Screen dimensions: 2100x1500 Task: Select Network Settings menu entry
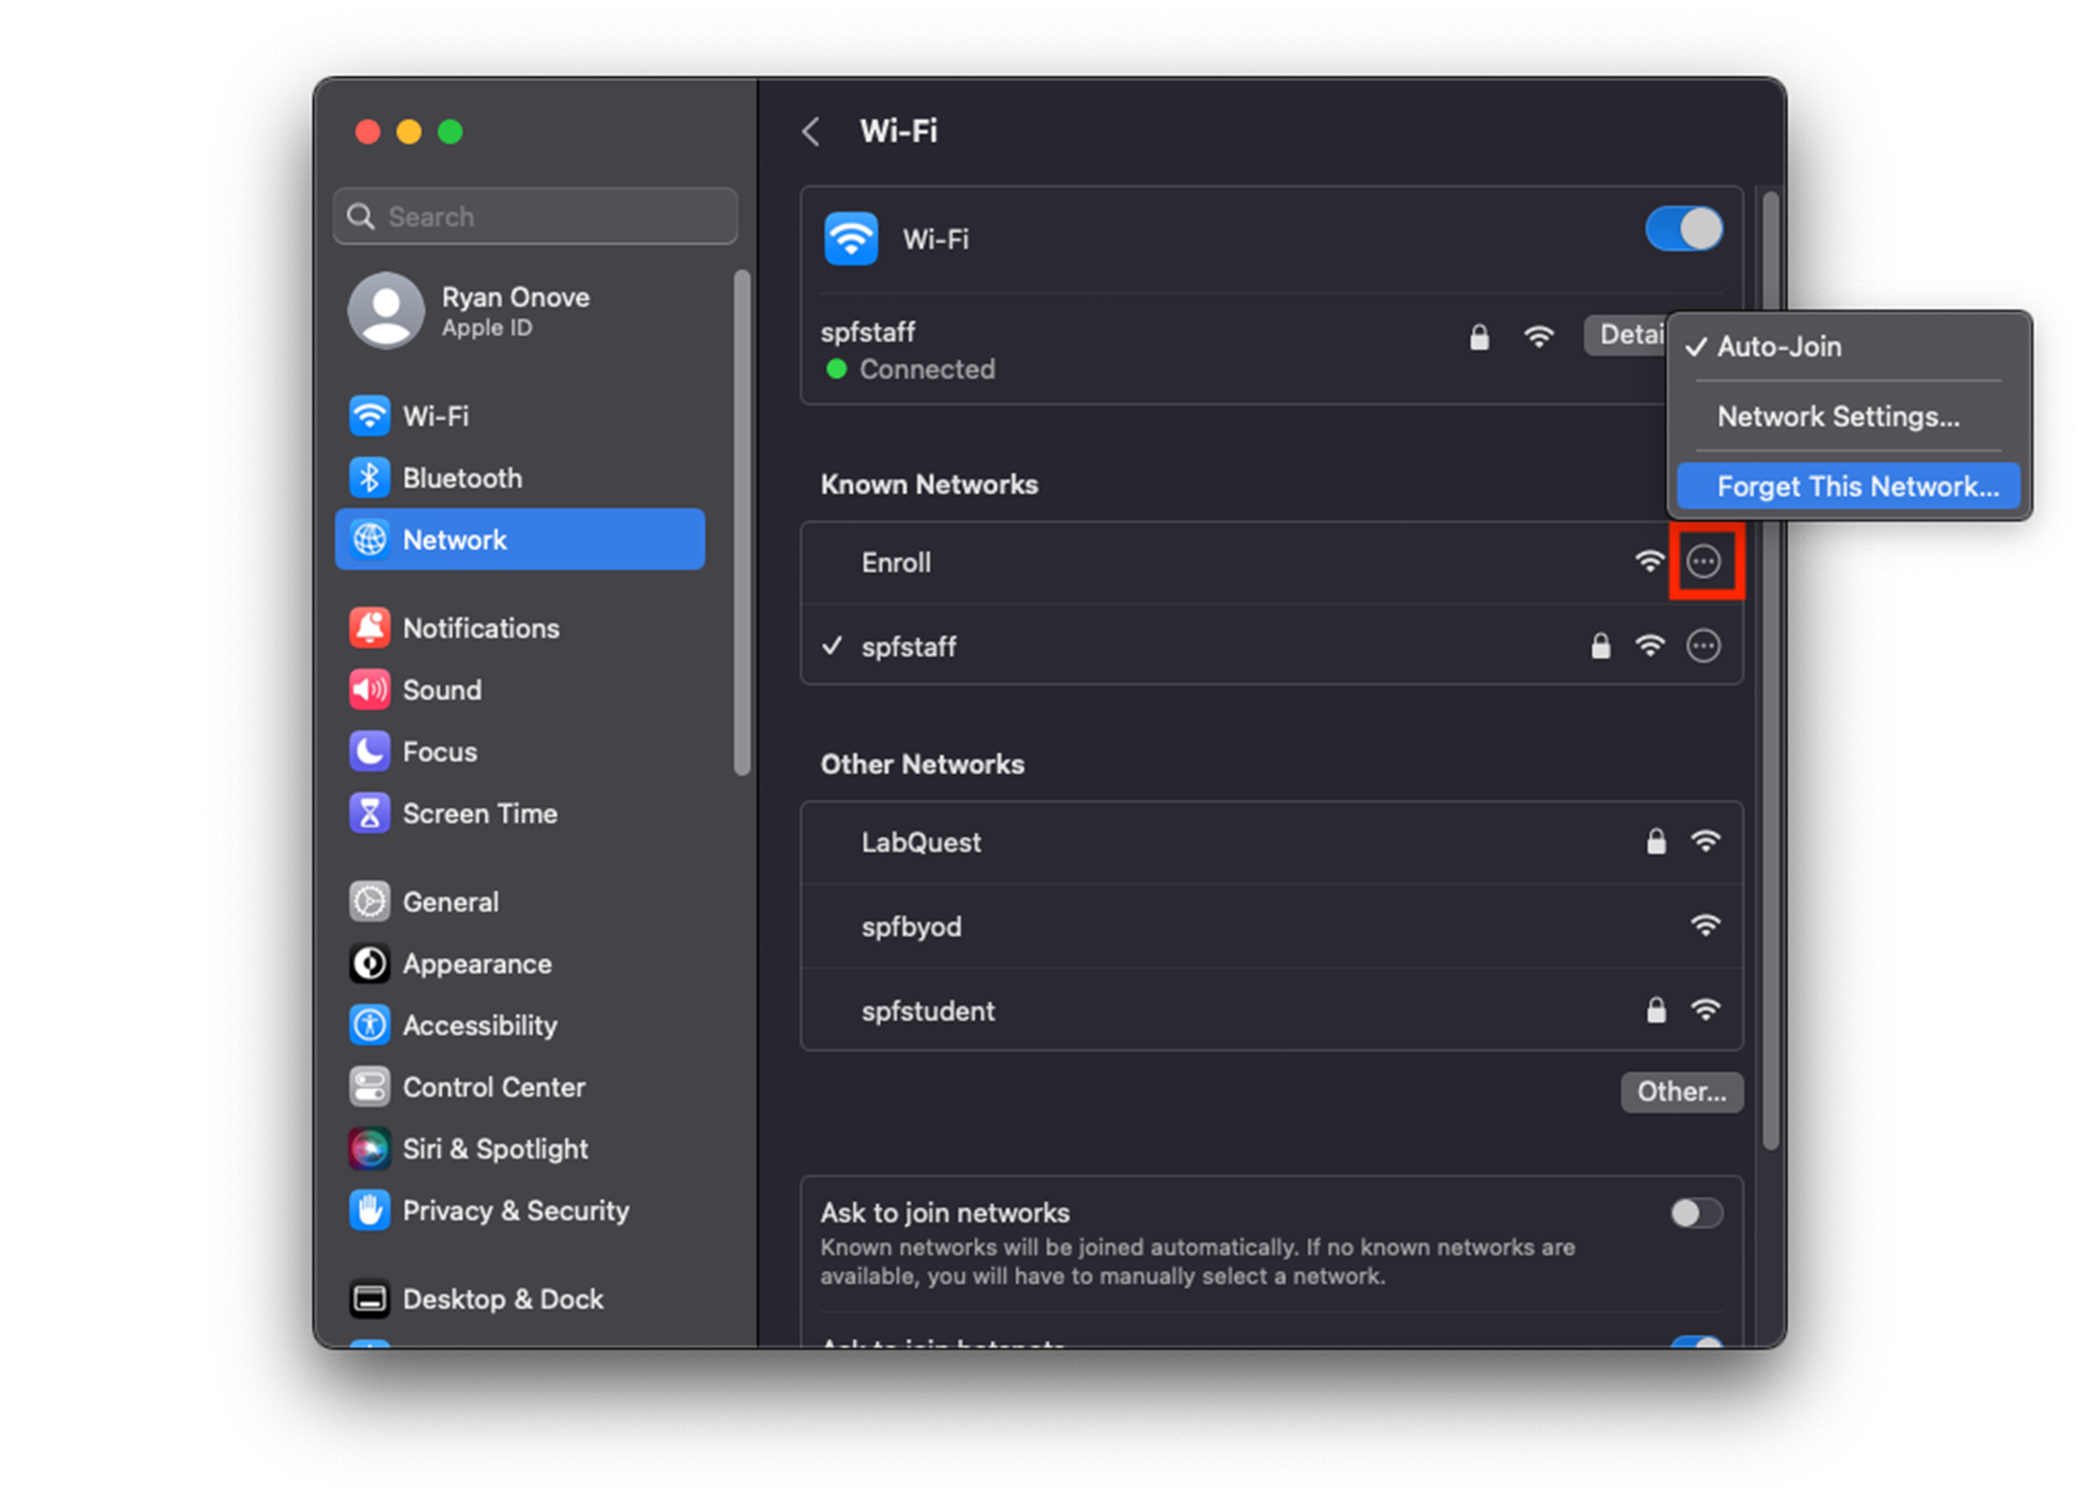click(1838, 417)
